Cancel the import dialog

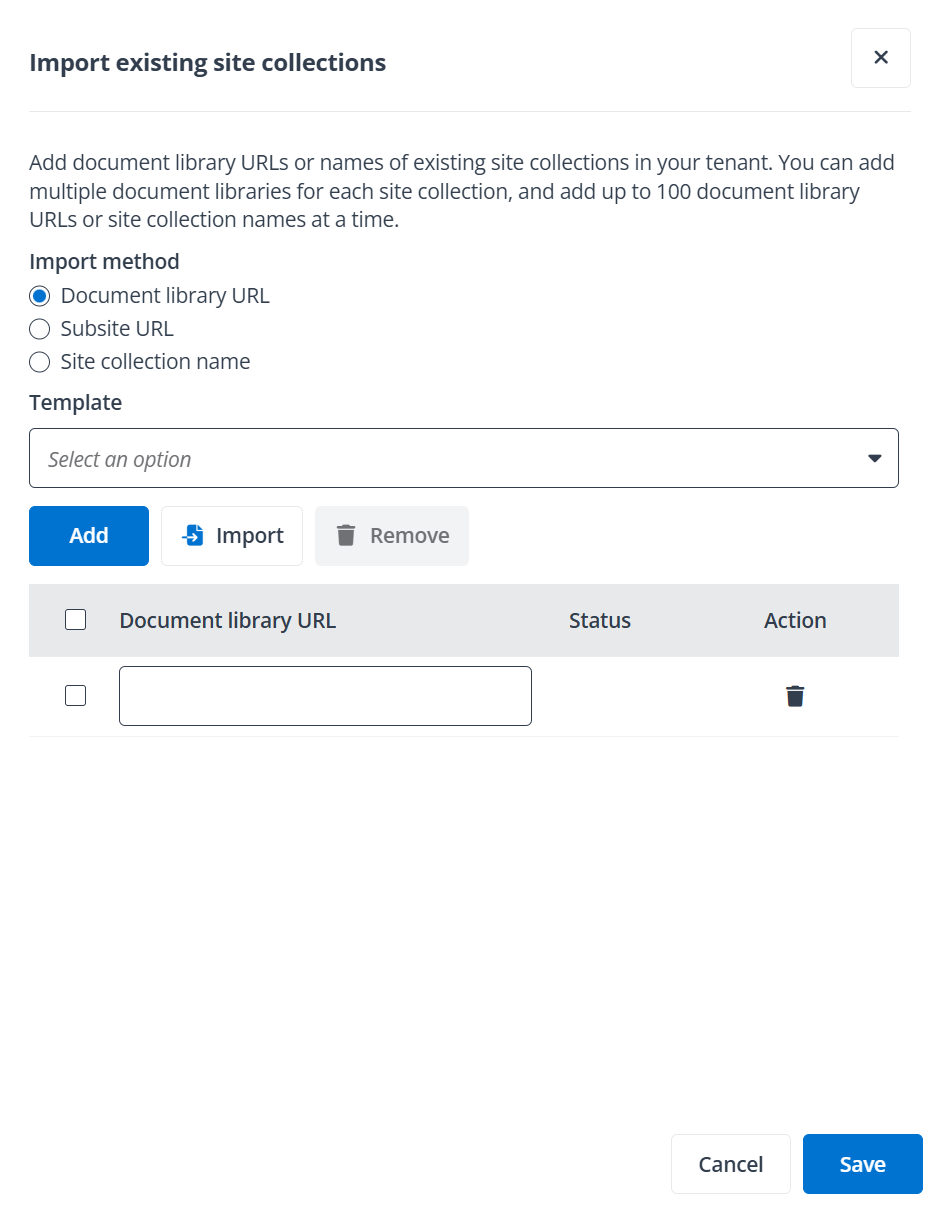[730, 1164]
